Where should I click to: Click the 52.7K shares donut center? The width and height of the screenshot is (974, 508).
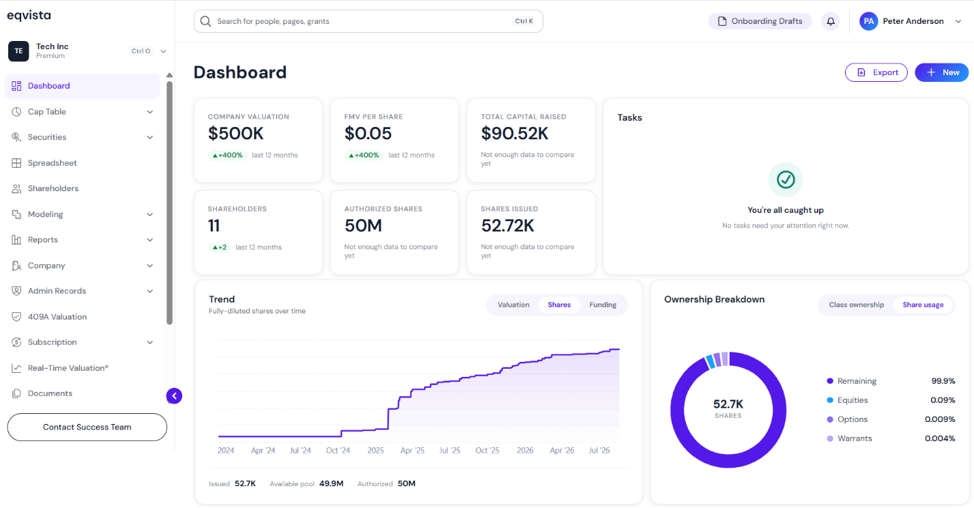[x=728, y=409]
